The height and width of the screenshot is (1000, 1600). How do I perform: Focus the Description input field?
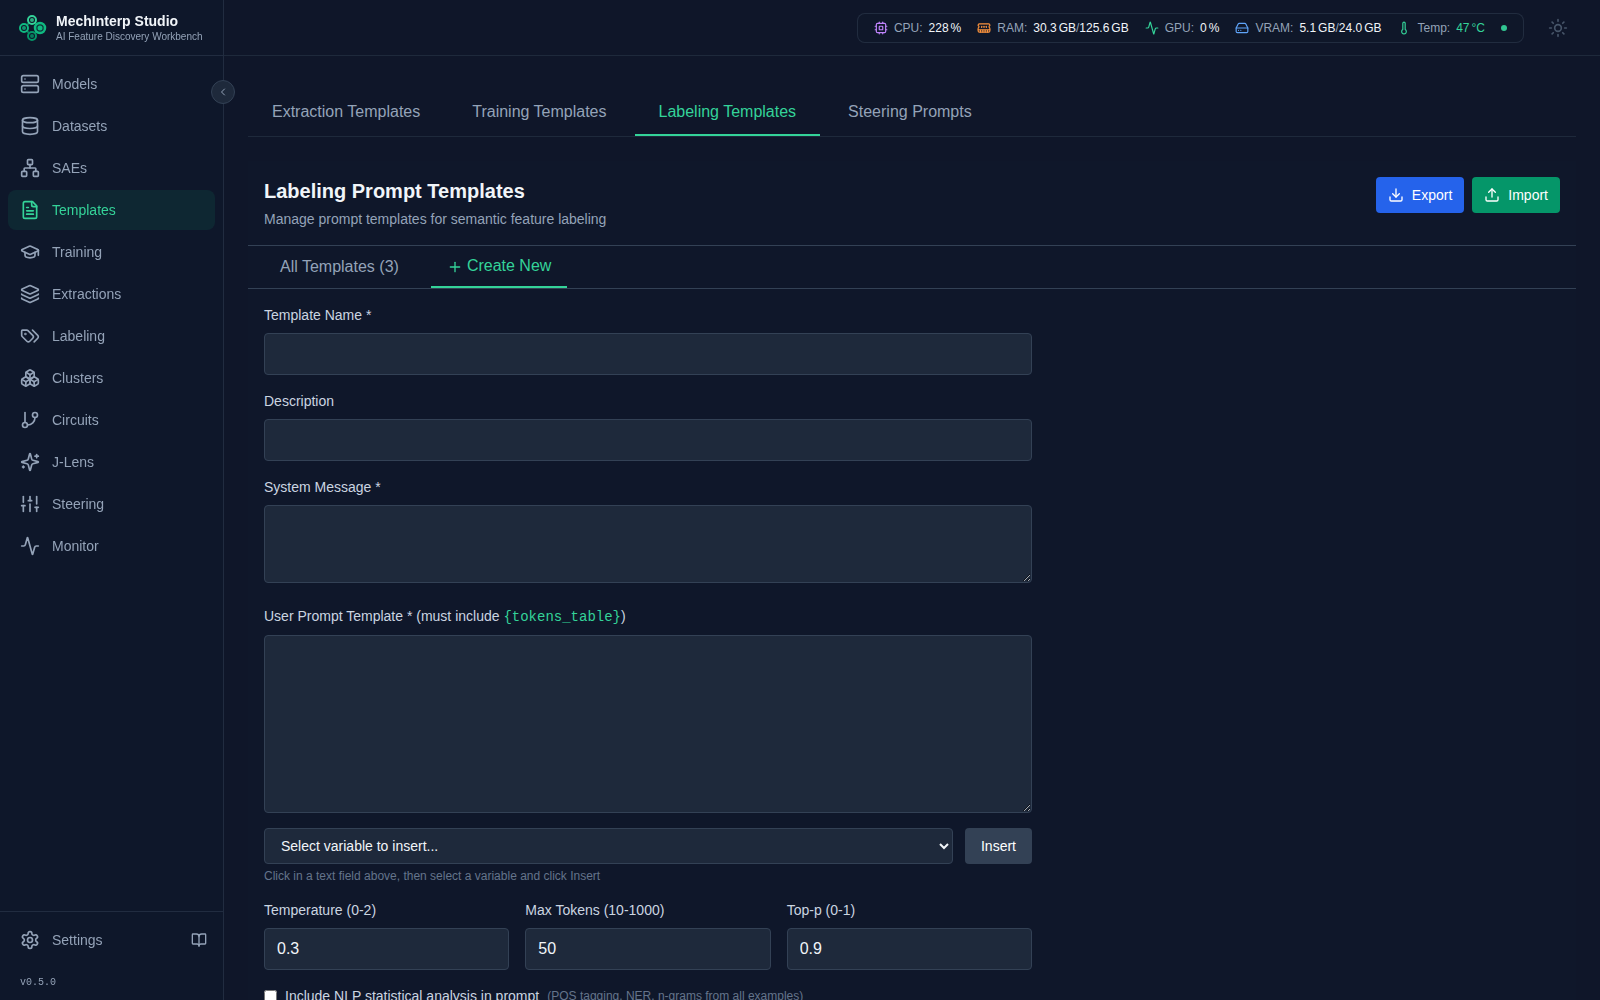pos(648,440)
